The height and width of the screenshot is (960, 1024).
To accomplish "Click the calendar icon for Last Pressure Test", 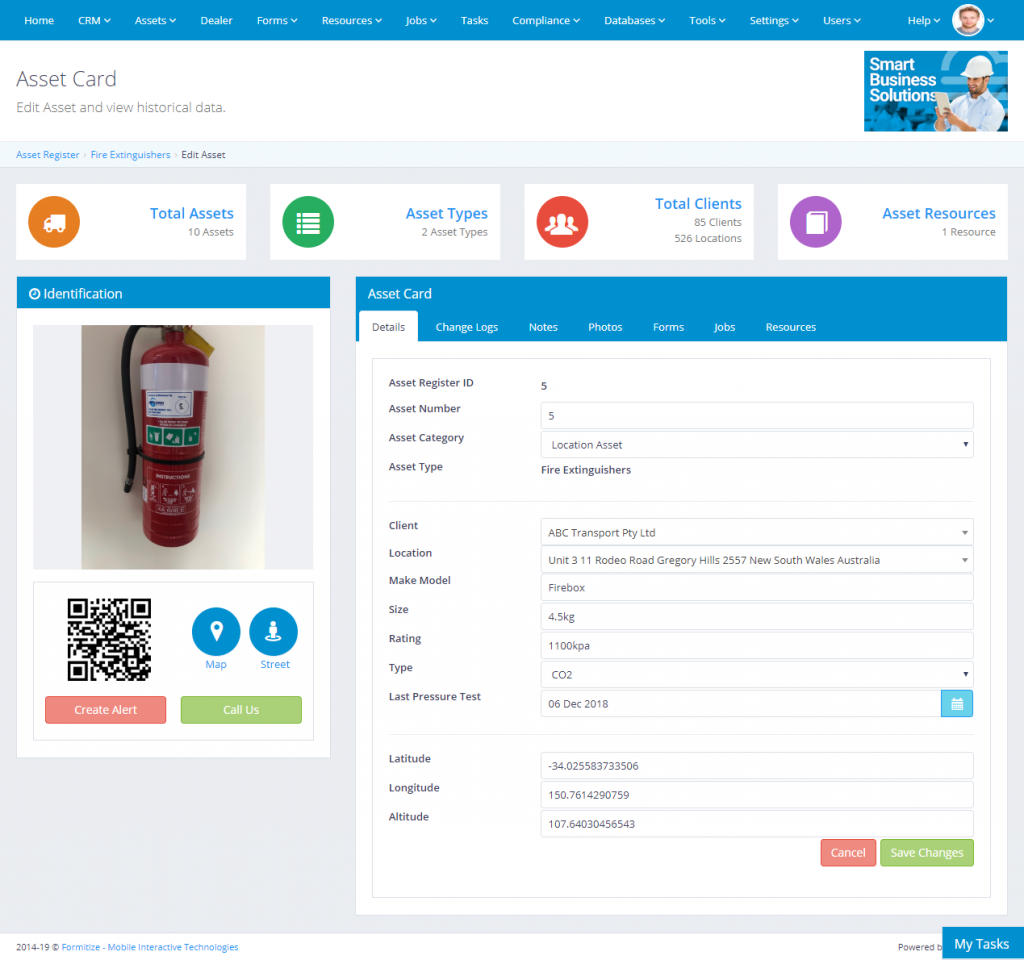I will tap(956, 704).
